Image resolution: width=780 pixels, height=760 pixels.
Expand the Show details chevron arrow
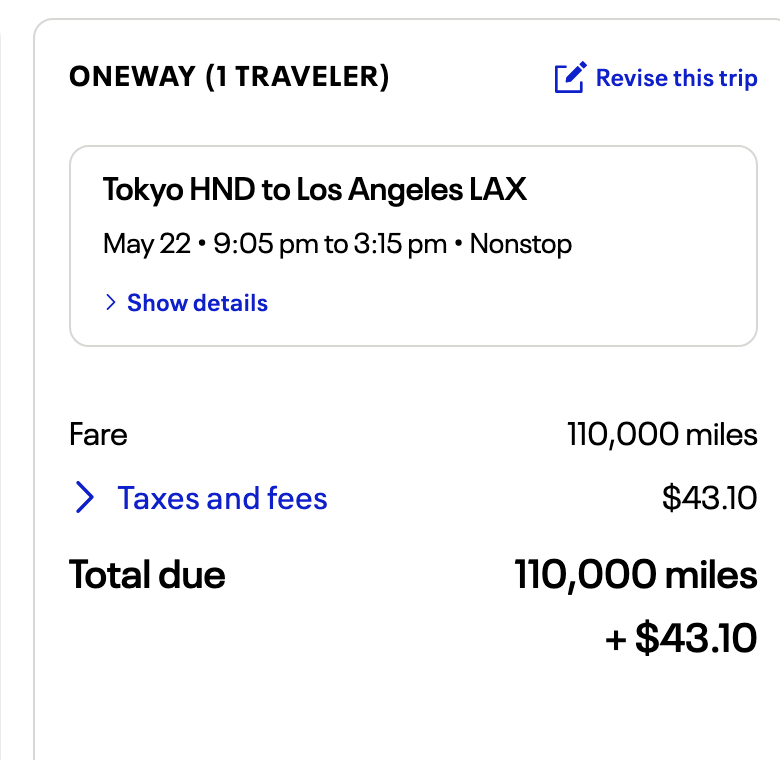click(111, 302)
